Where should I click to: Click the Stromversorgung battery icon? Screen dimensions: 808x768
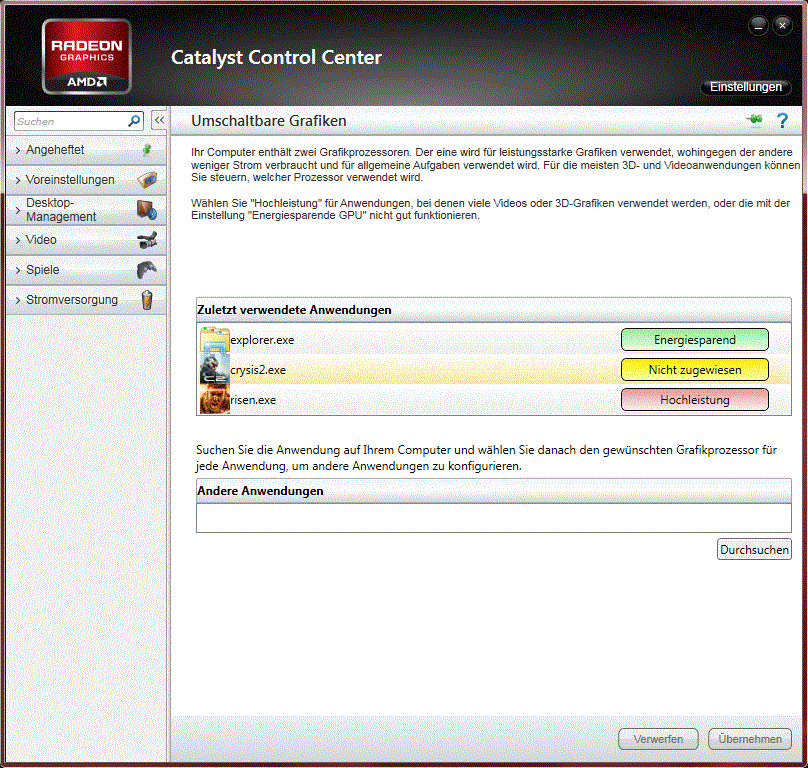[x=147, y=299]
